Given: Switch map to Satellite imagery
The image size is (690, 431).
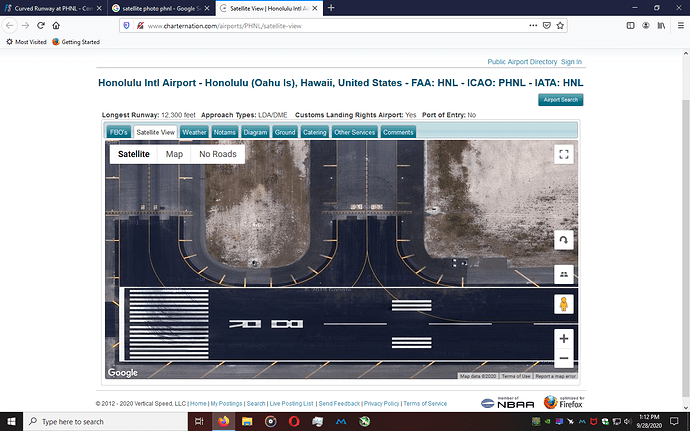Looking at the screenshot, I should (x=133, y=154).
